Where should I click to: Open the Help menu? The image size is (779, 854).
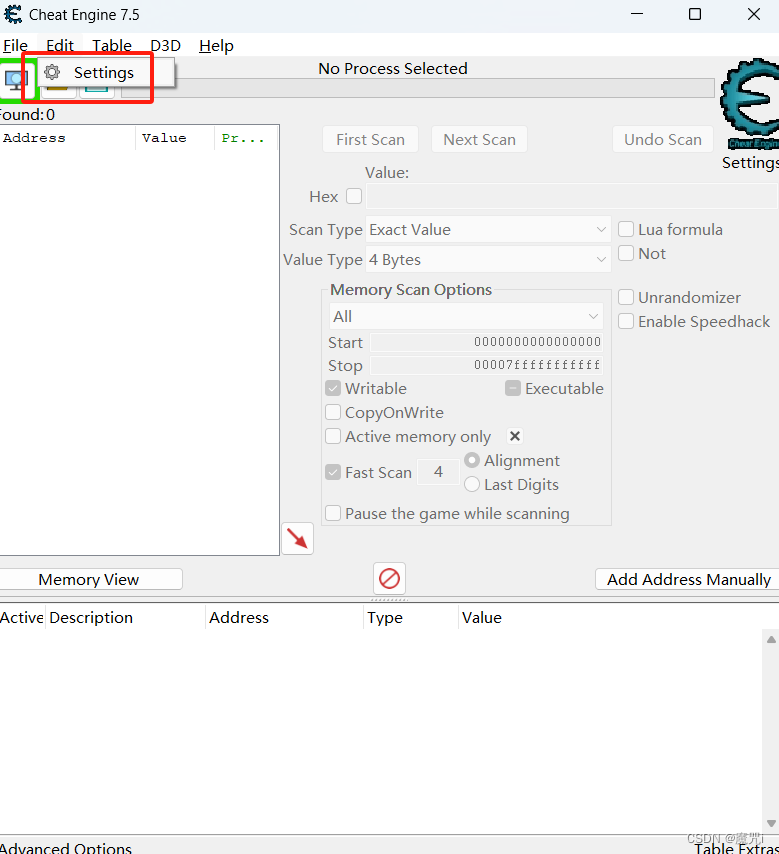pos(216,45)
